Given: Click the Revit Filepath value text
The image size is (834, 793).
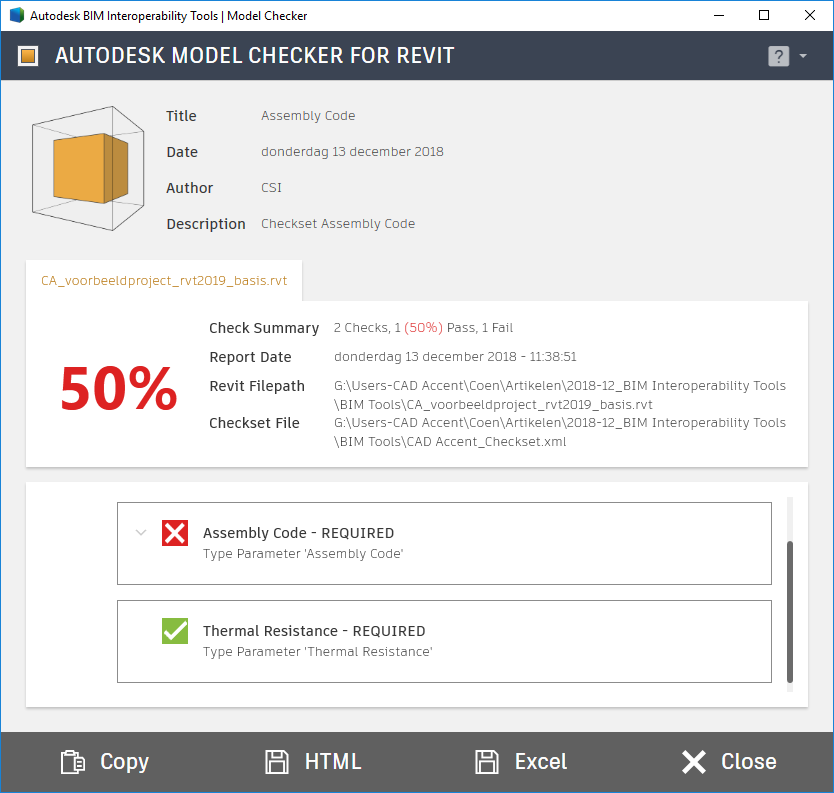Looking at the screenshot, I should 560,395.
